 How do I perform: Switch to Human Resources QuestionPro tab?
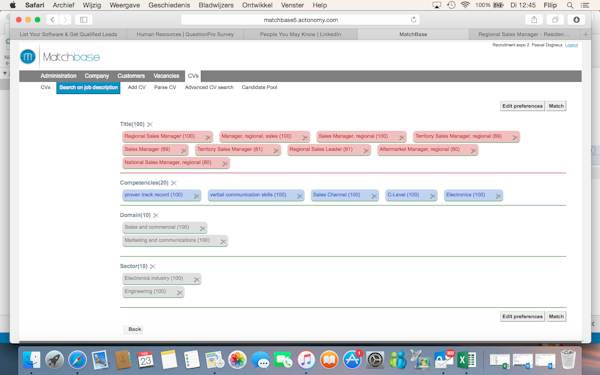[185, 34]
